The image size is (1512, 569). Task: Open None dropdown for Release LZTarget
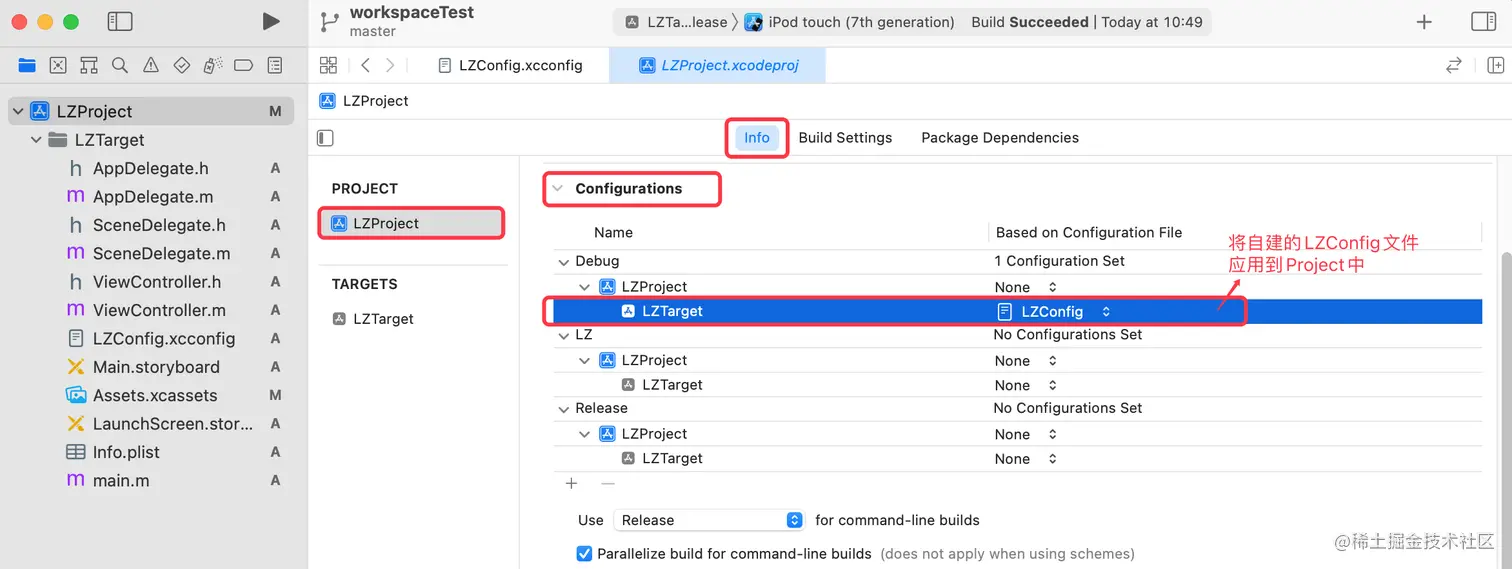click(1026, 459)
